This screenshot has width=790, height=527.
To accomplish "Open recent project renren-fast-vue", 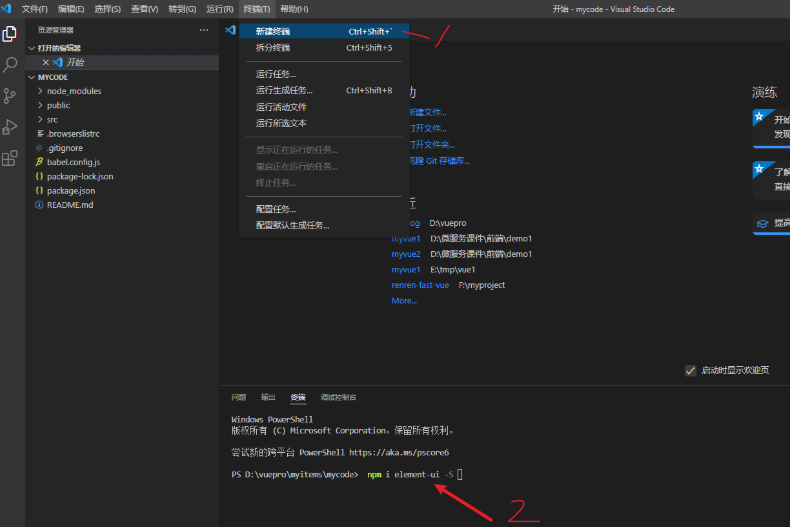I will [x=420, y=285].
